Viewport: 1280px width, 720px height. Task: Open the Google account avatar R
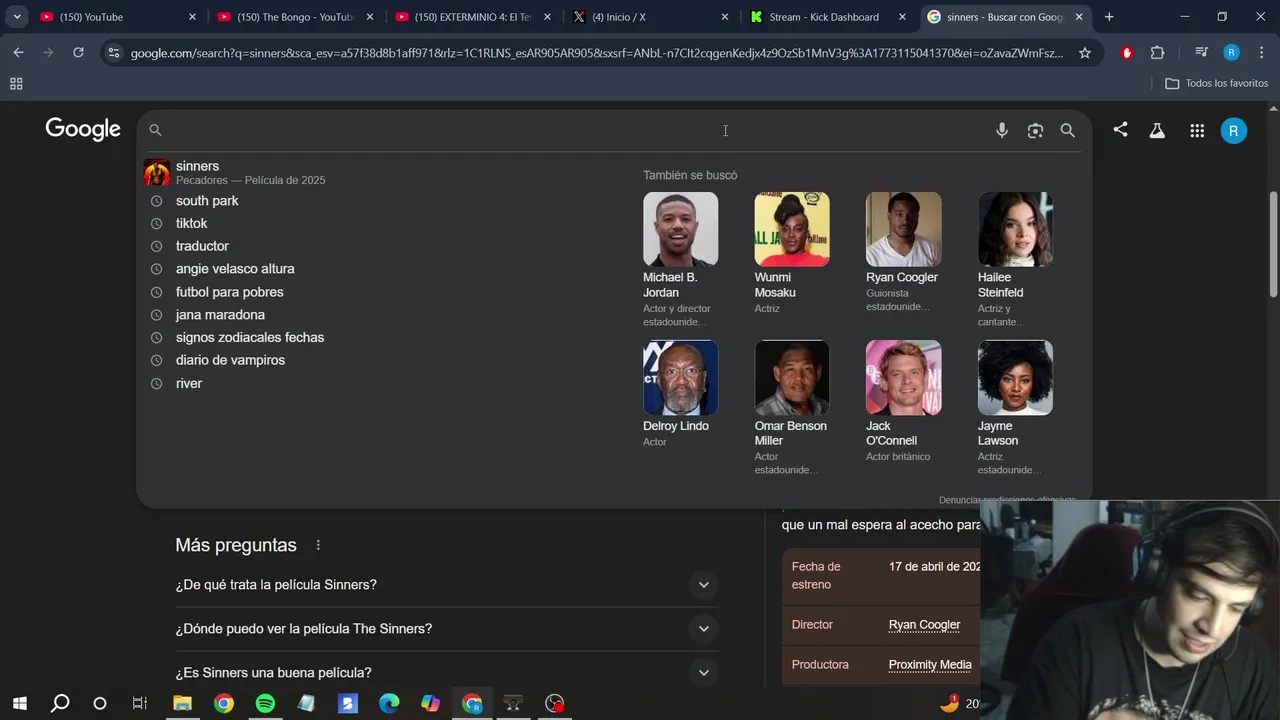1234,130
